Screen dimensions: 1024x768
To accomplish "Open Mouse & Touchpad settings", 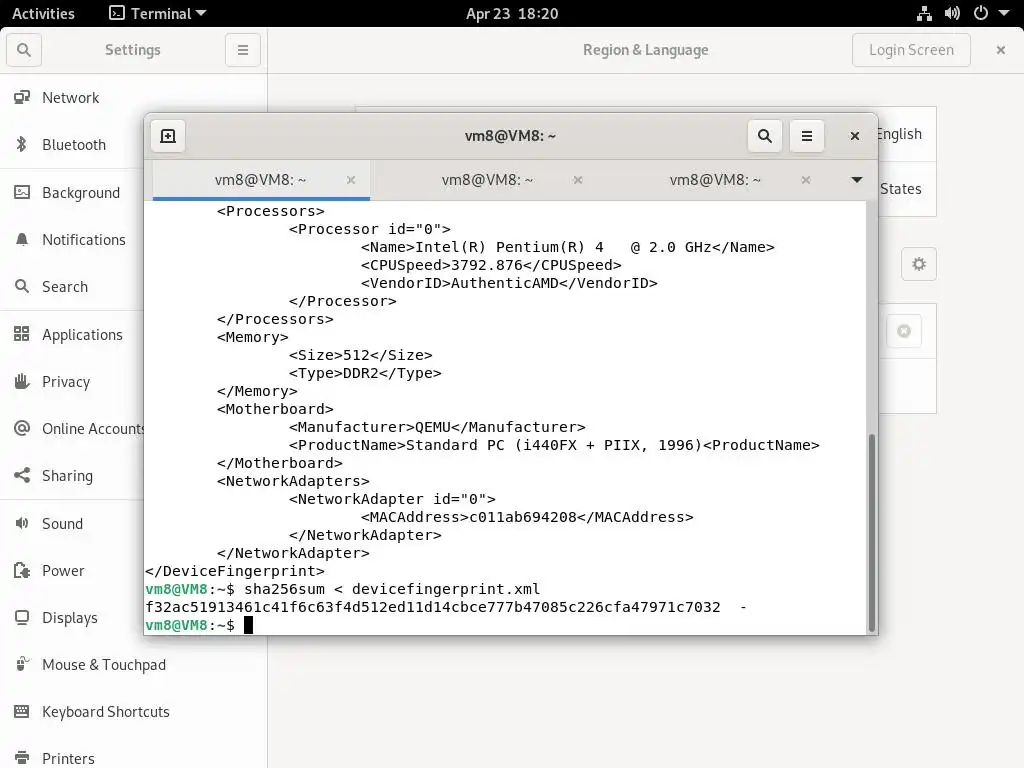I will 133,665.
